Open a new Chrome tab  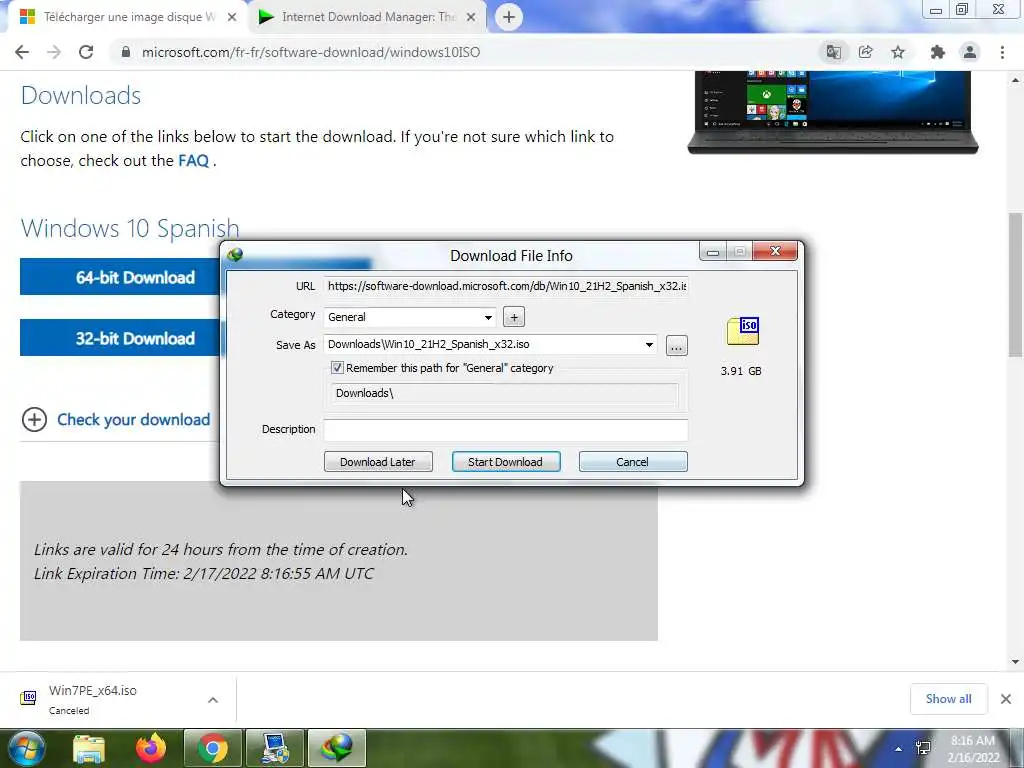click(509, 17)
